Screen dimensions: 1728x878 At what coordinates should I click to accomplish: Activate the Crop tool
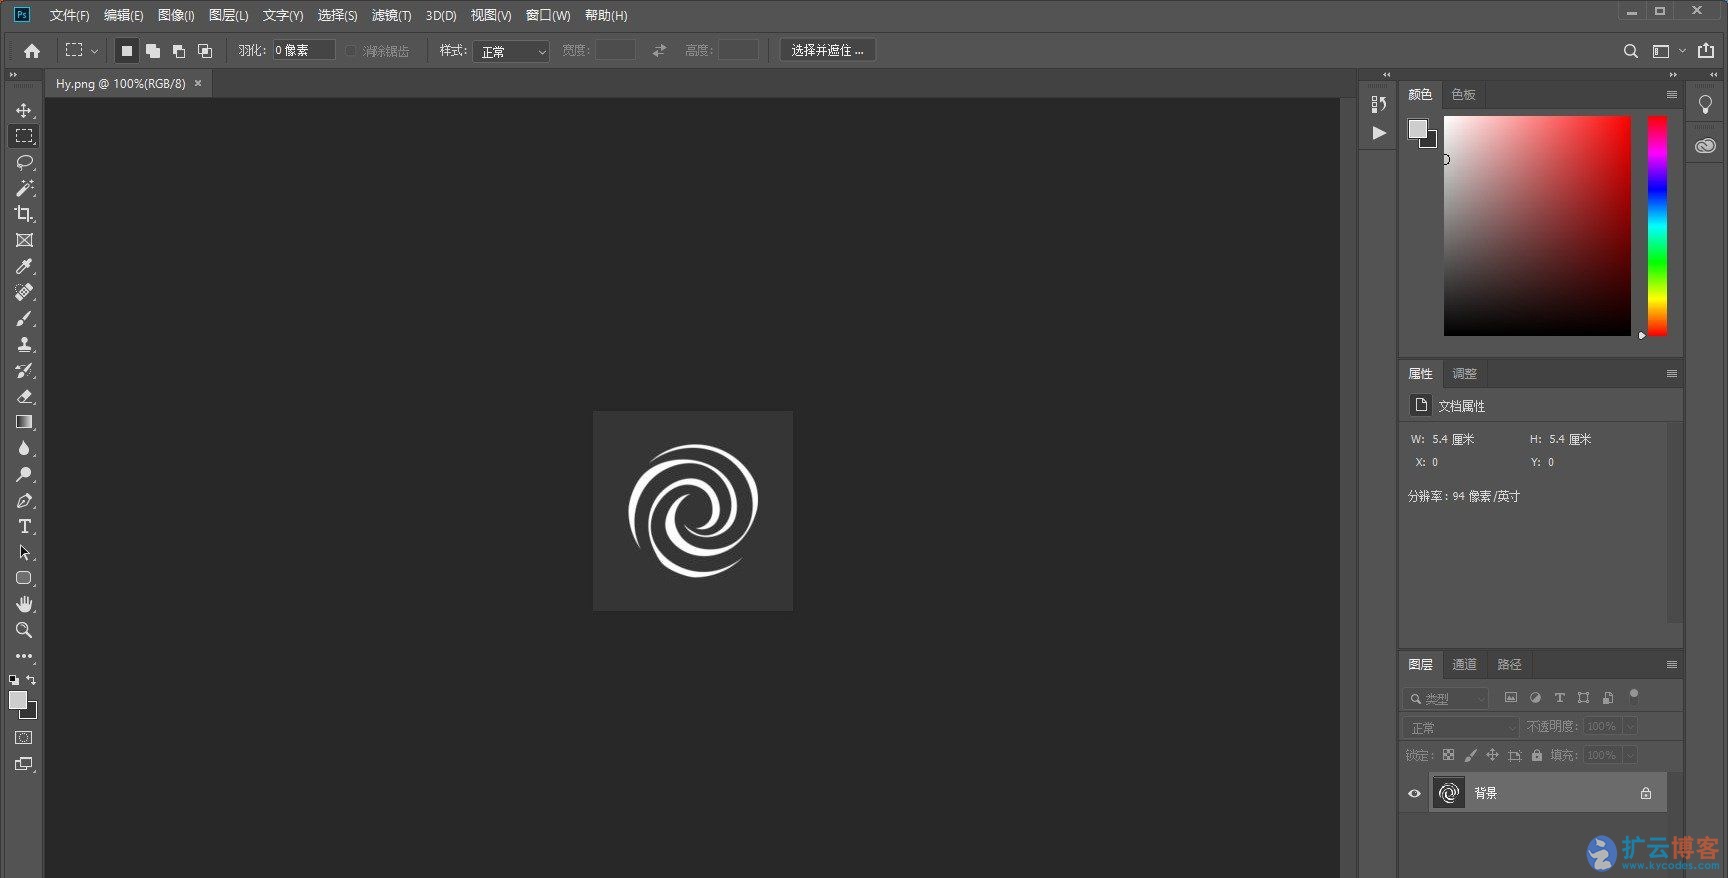pos(24,214)
